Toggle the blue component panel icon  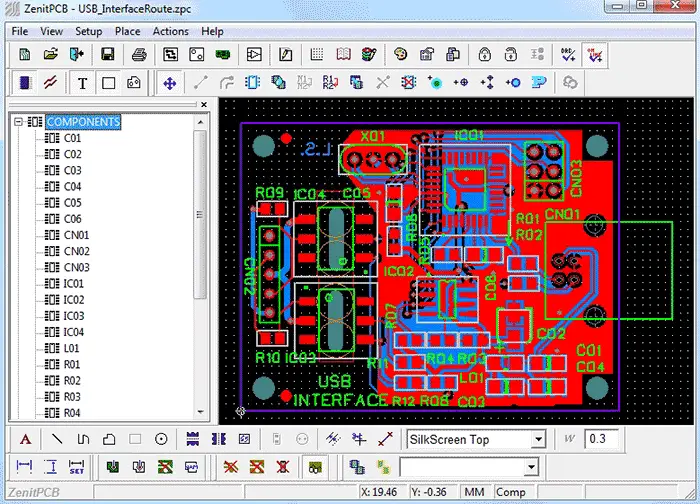pos(25,83)
